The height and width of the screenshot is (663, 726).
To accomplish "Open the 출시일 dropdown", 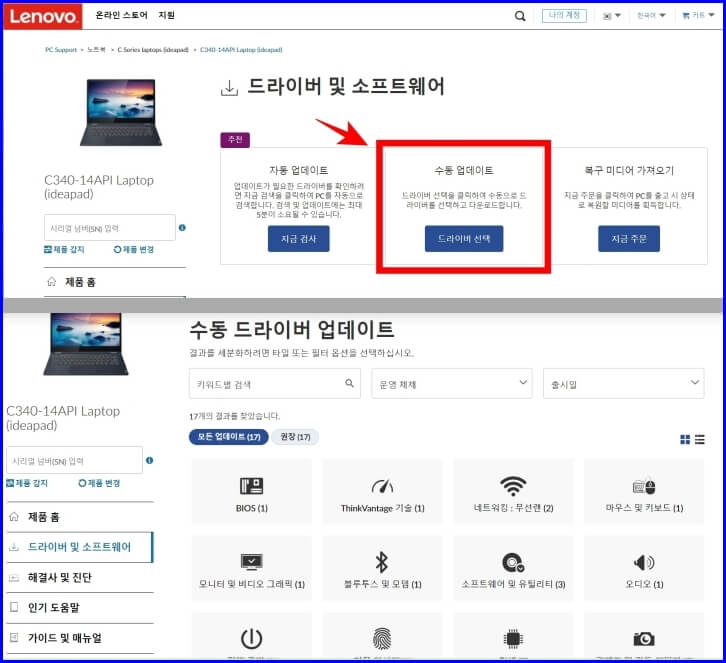I will coord(623,384).
